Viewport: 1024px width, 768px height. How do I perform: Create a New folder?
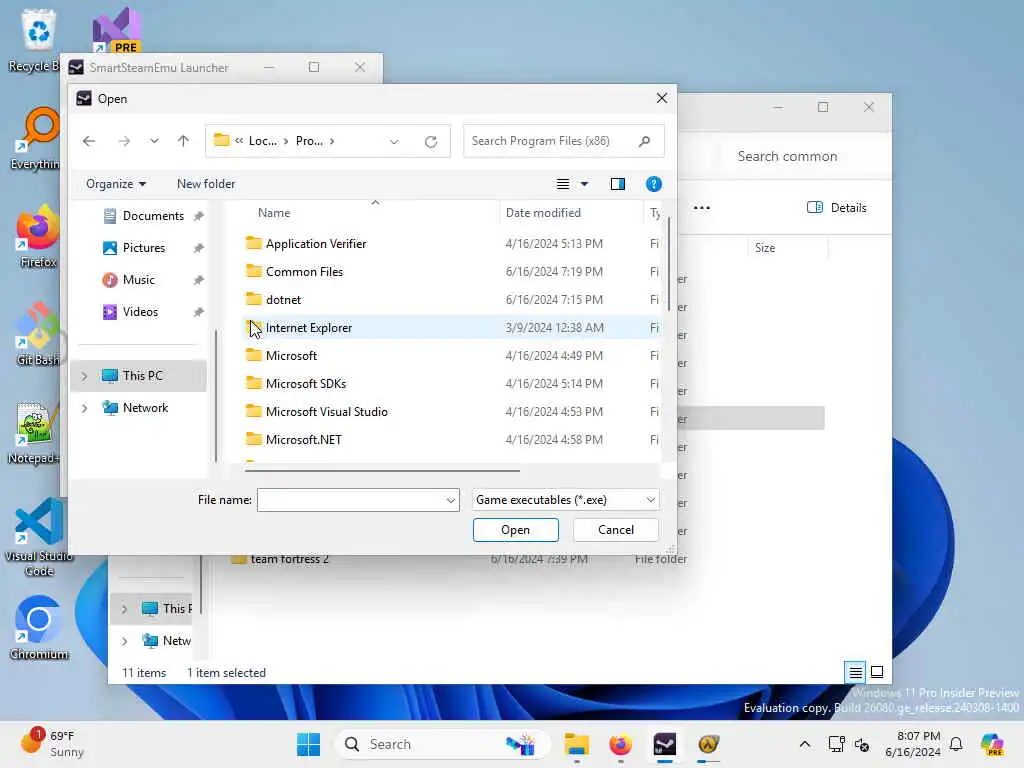coord(206,184)
